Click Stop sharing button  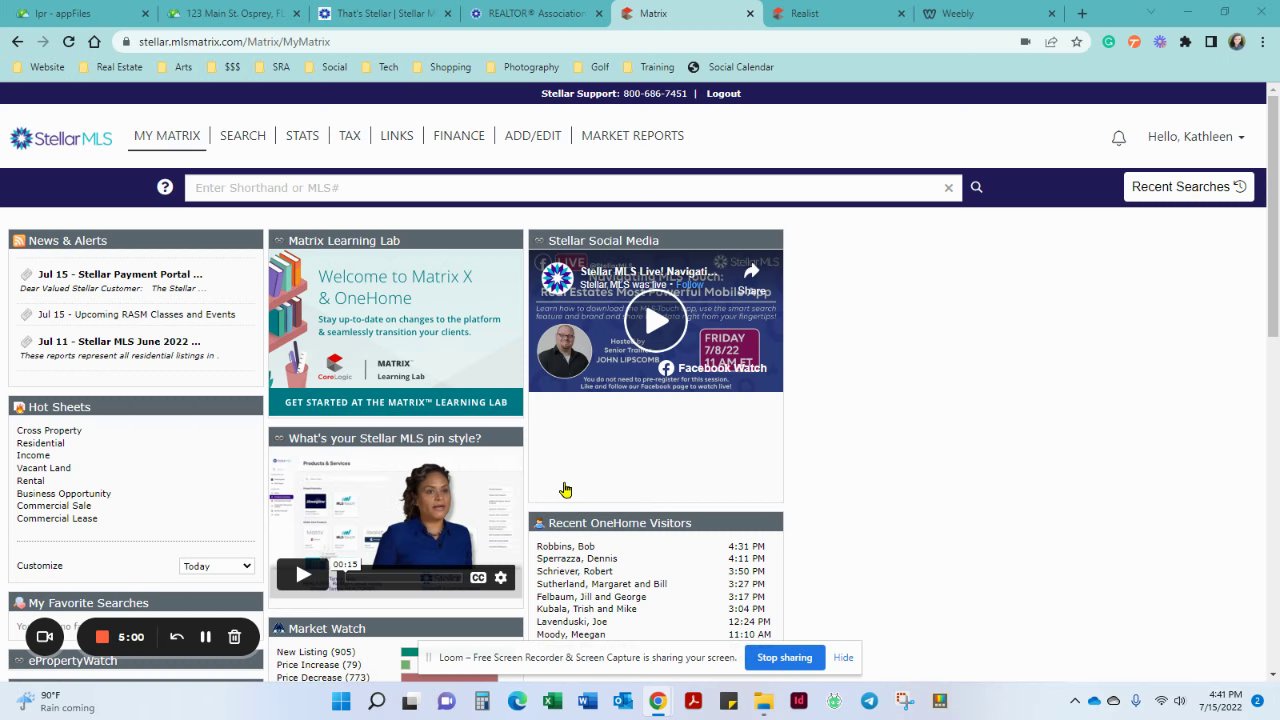pos(784,658)
